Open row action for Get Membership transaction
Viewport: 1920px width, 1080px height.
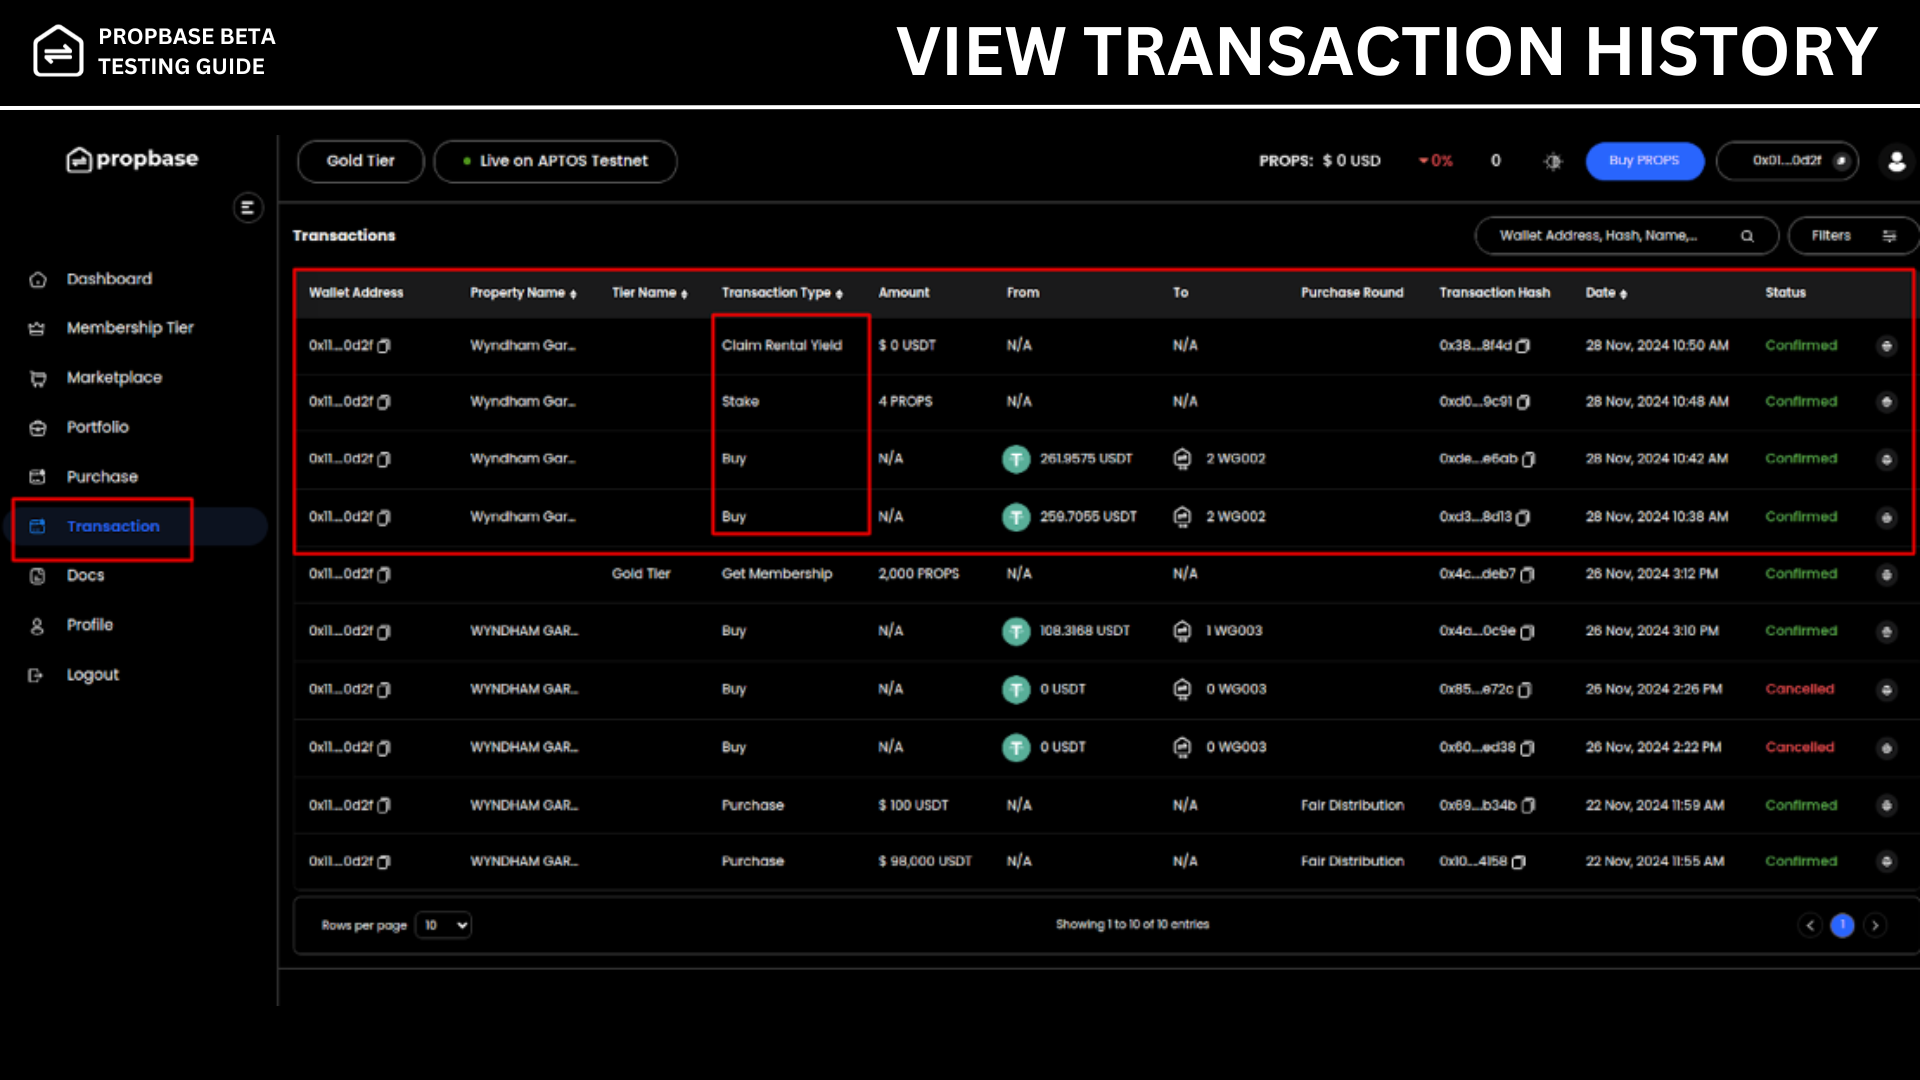[1886, 574]
